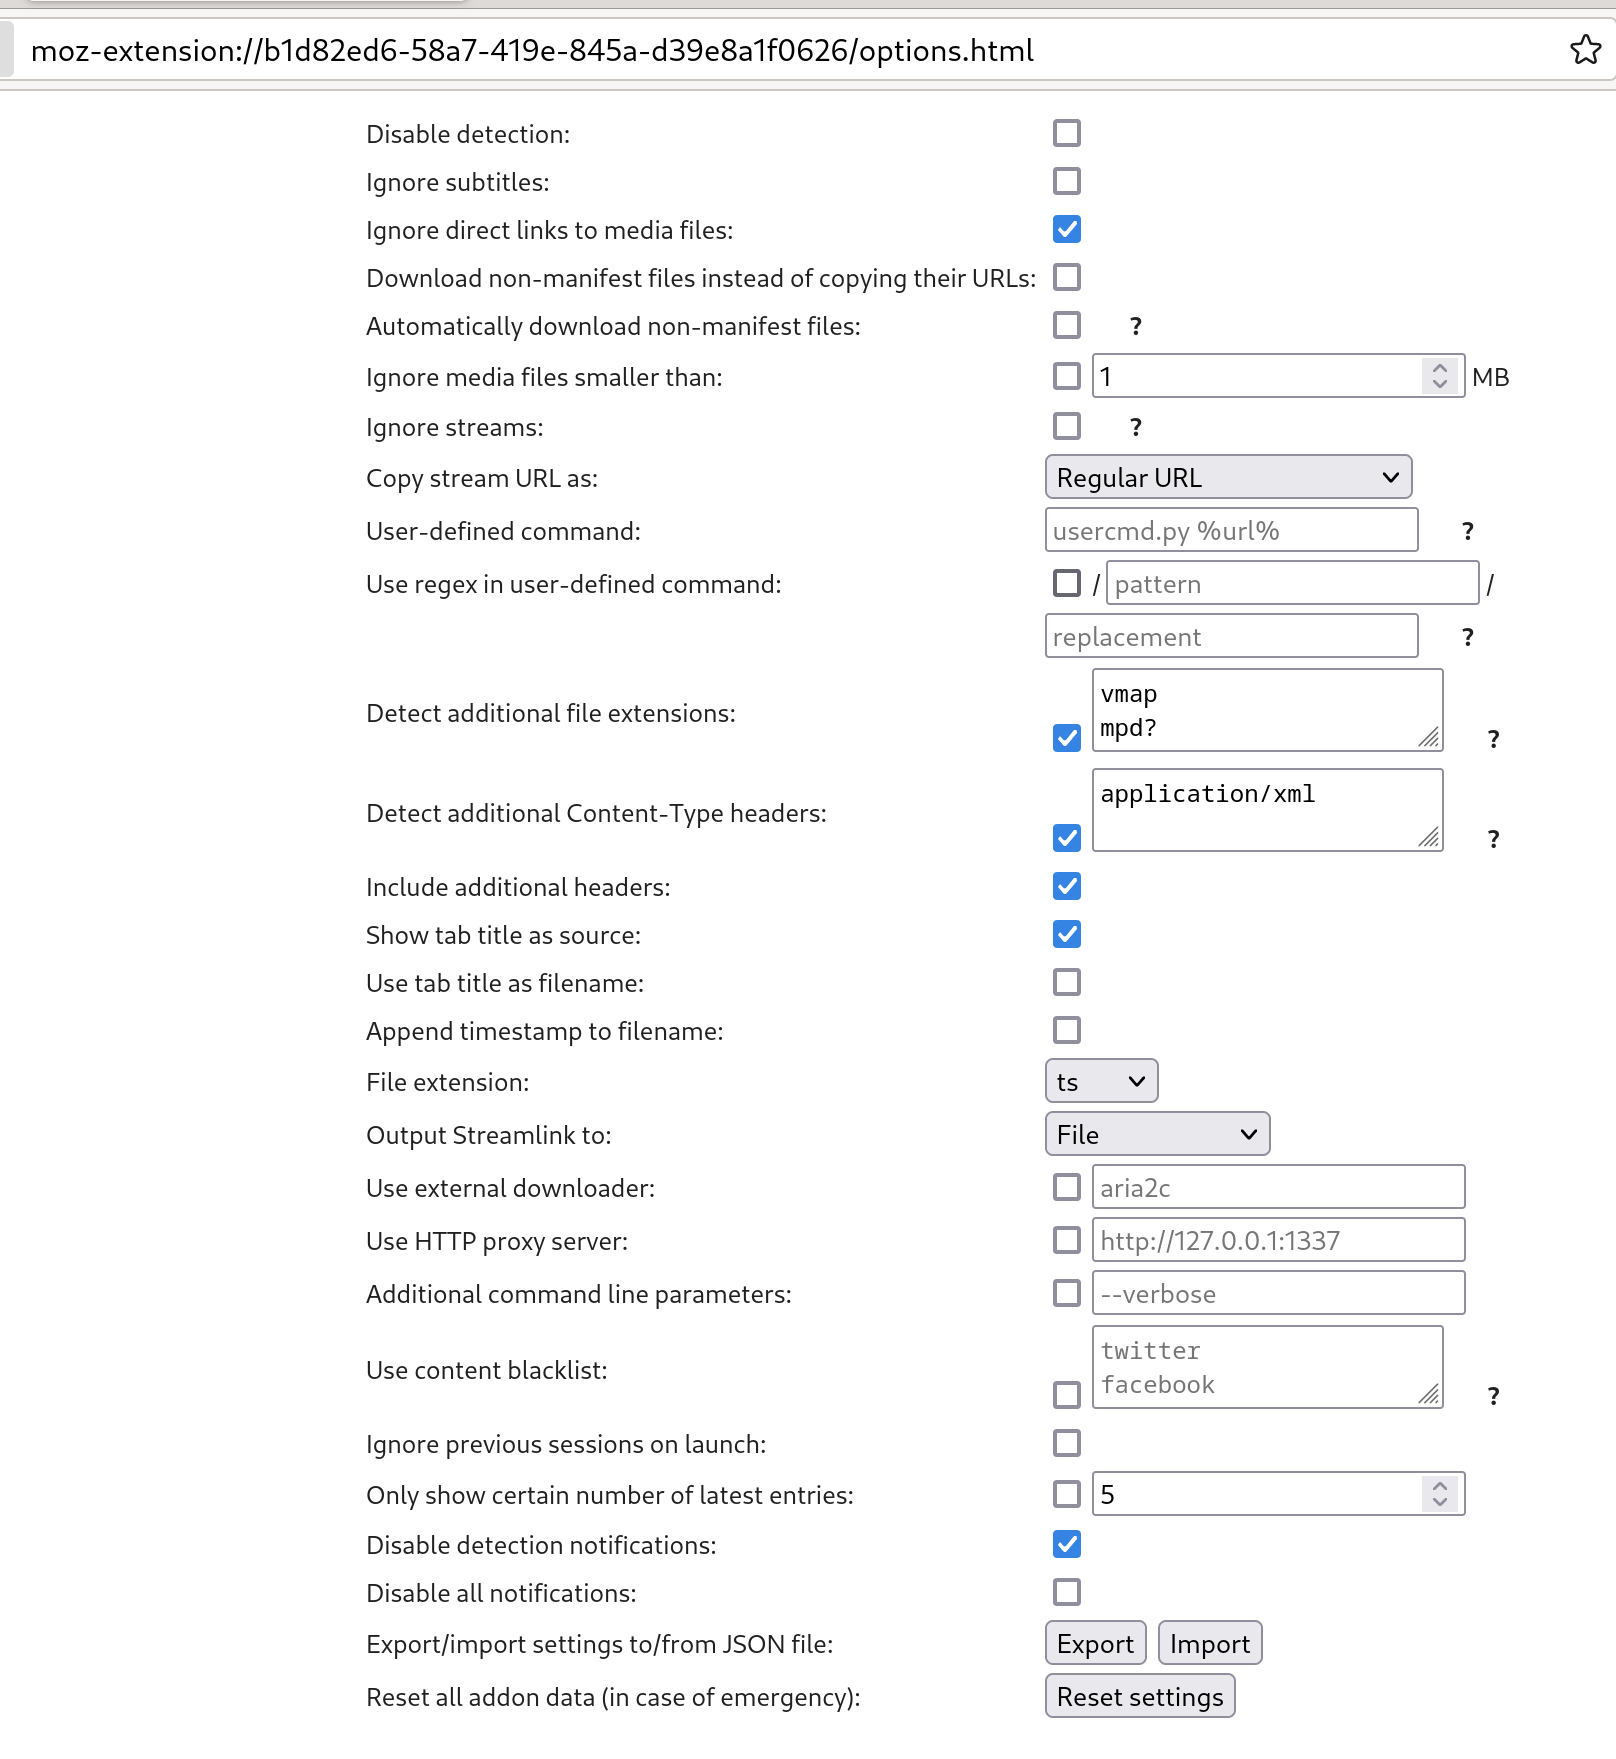
Task: Click the browser address bar URL
Action: 532,51
